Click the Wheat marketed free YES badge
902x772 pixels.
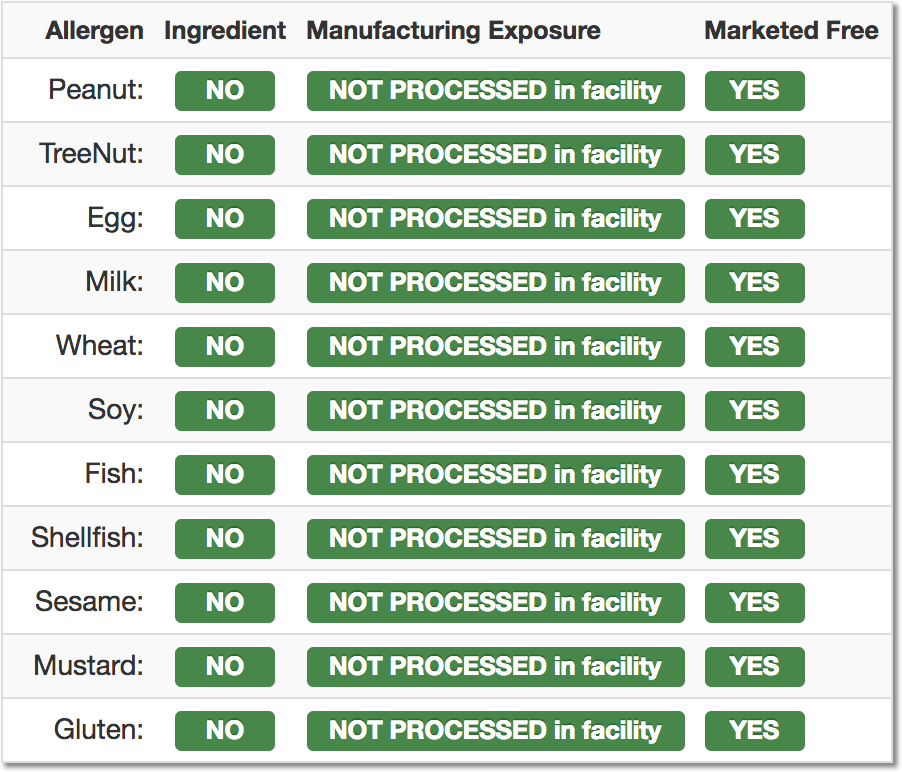[x=755, y=347]
